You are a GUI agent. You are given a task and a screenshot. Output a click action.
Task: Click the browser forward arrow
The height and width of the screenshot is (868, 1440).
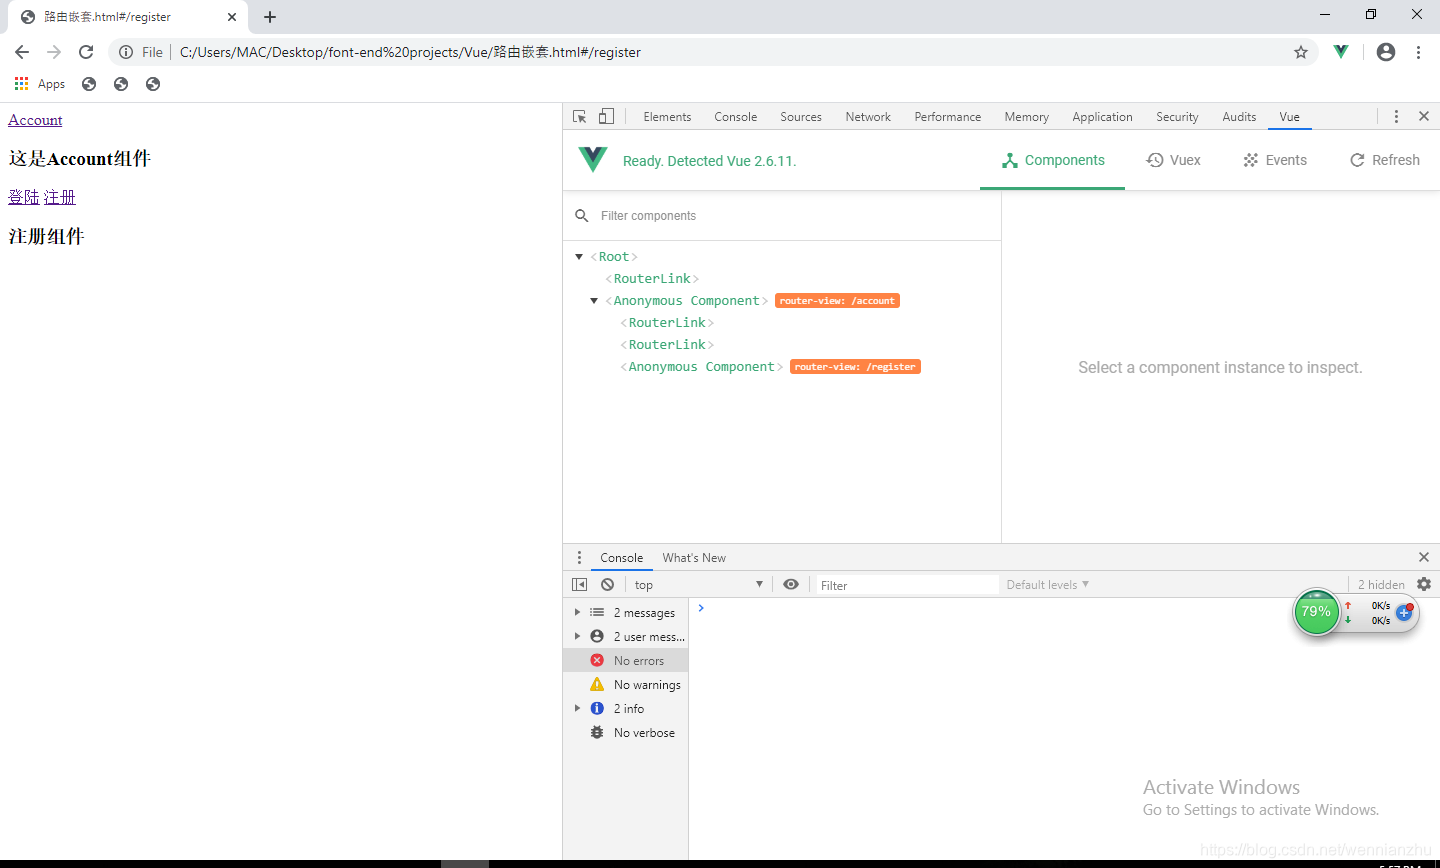[x=54, y=52]
